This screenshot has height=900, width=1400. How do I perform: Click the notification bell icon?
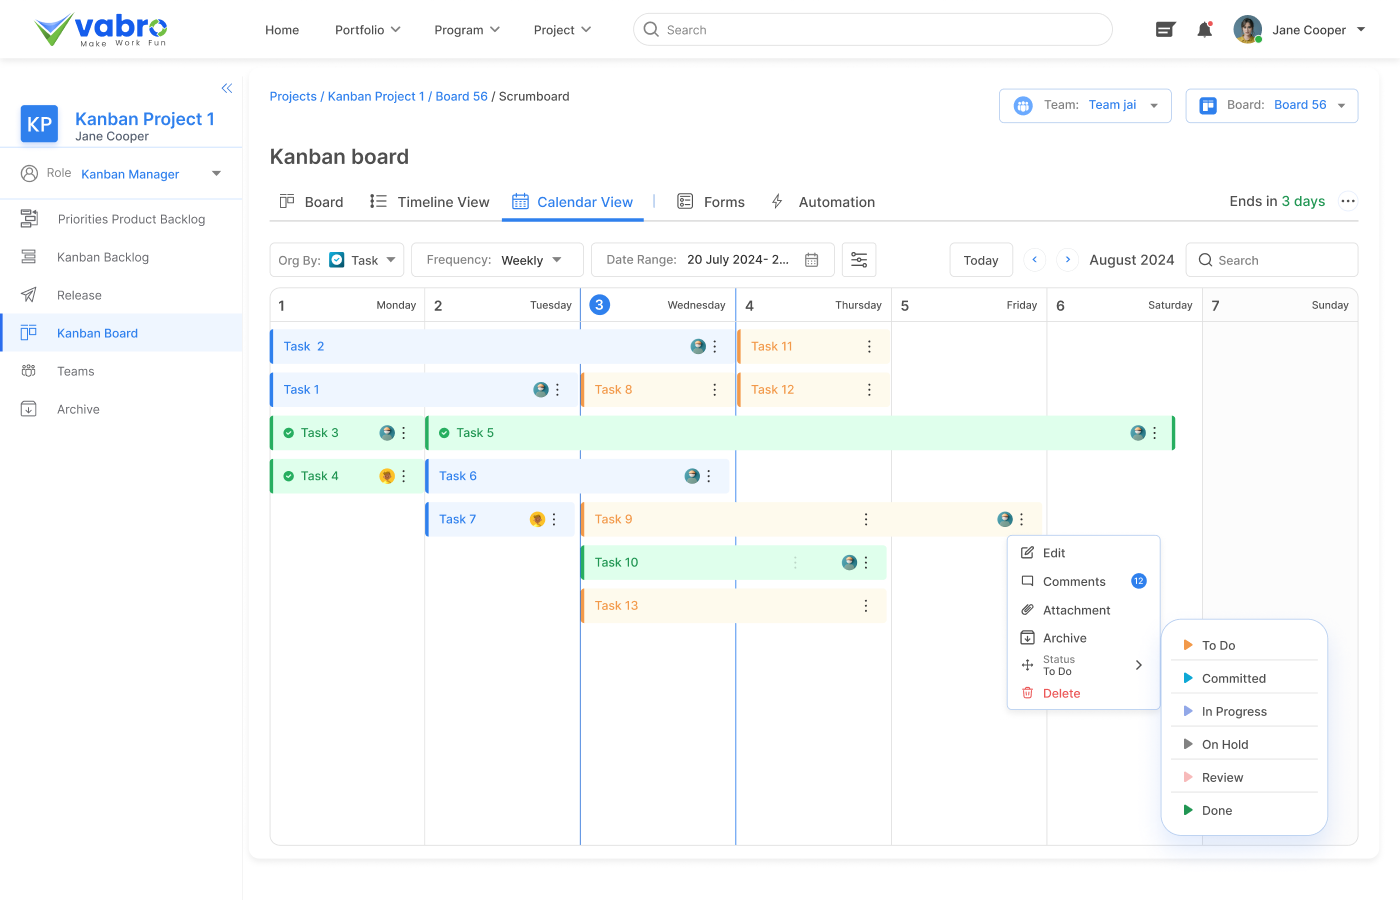(1205, 30)
